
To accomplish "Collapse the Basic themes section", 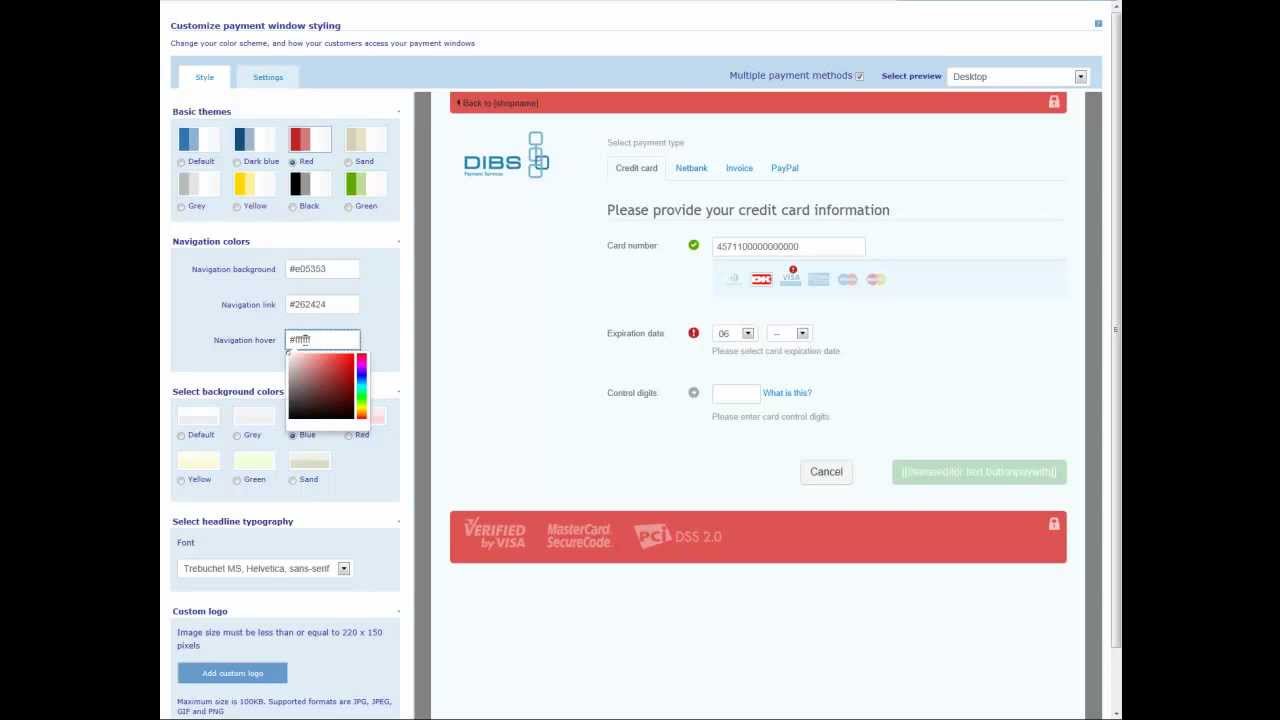I will 398,112.
